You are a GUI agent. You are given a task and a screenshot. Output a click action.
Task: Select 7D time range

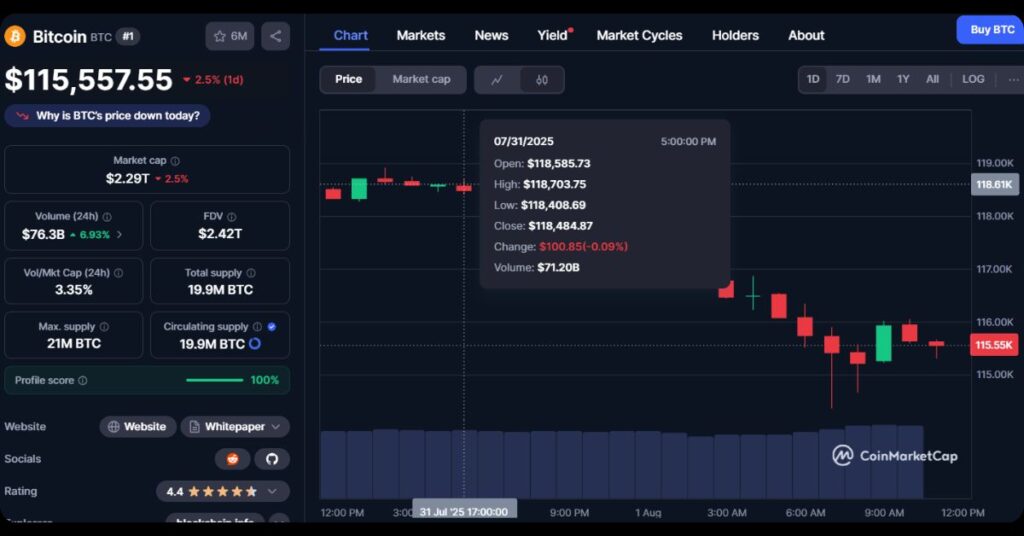(842, 79)
